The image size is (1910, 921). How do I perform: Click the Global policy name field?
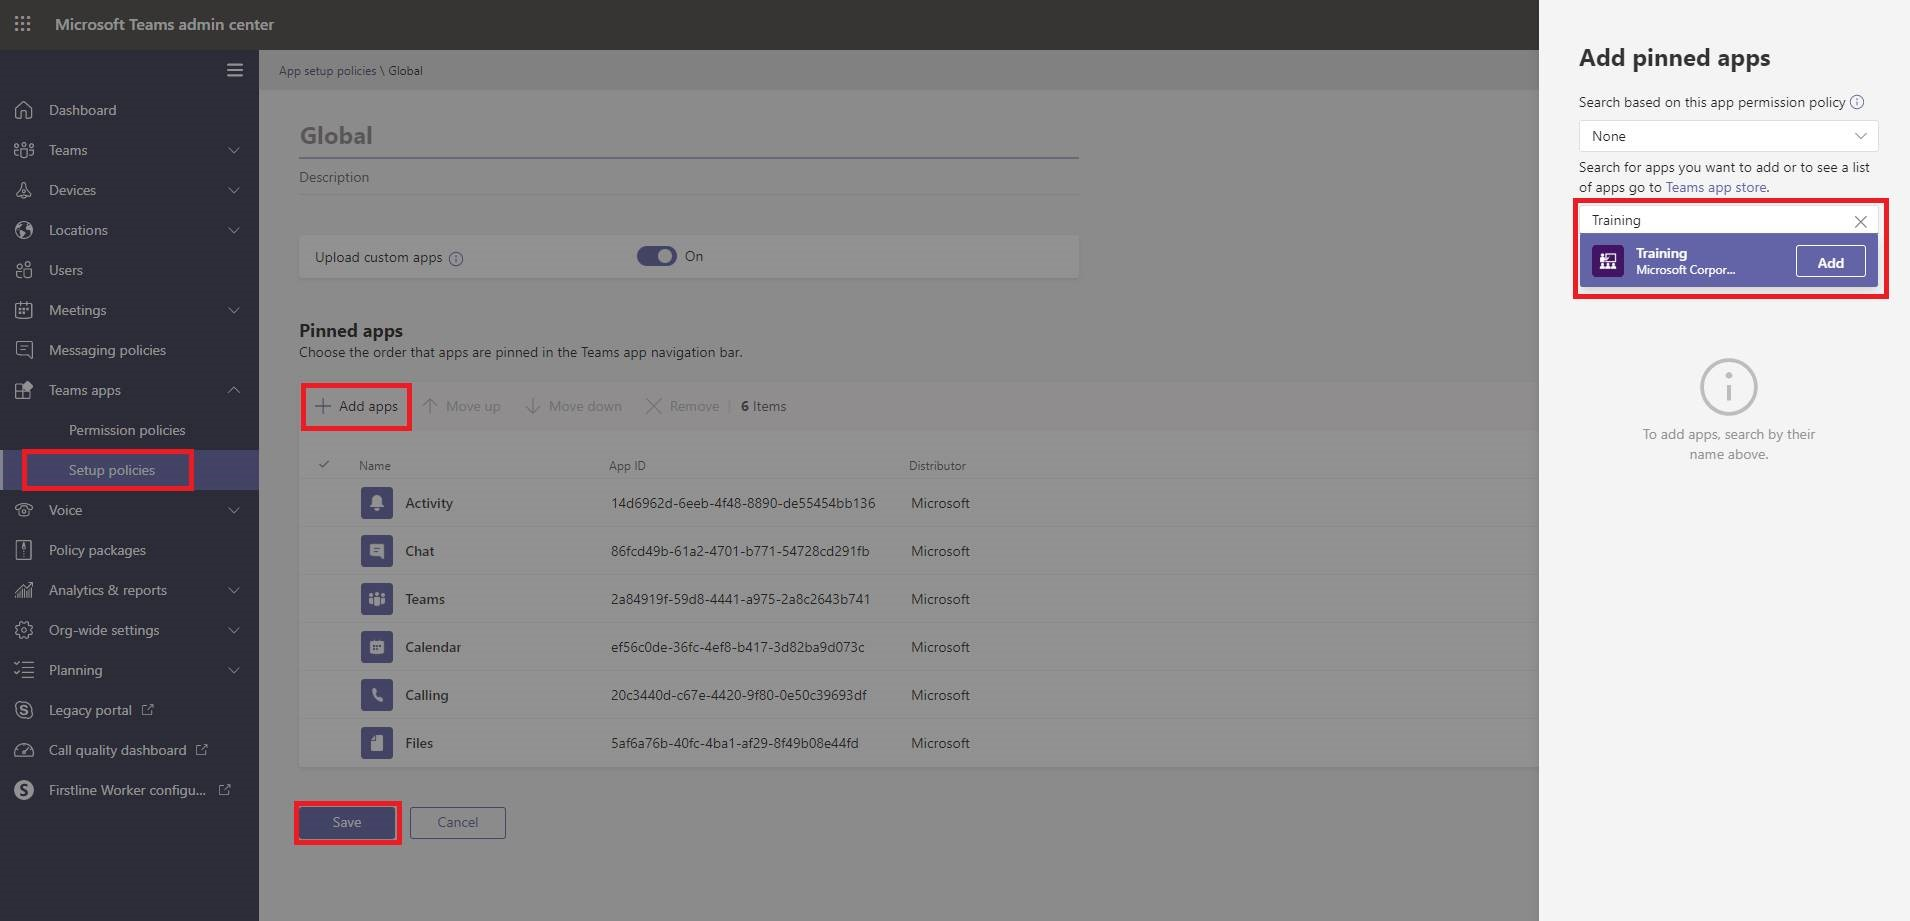pos(688,136)
